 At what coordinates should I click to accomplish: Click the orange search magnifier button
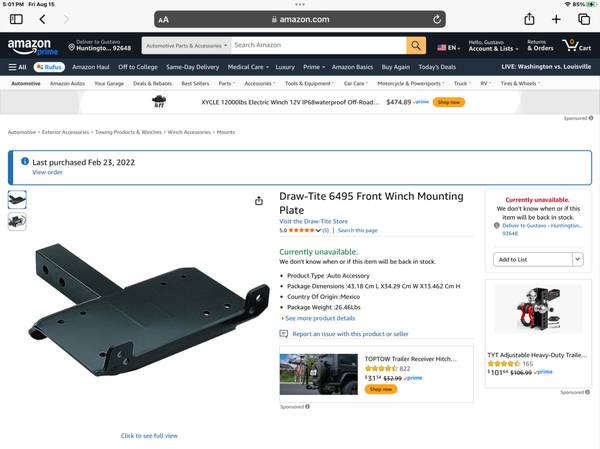coord(416,45)
